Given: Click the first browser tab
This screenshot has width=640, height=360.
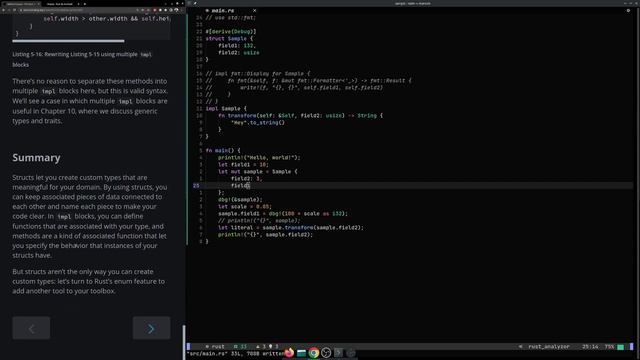Looking at the screenshot, I should point(21,4).
